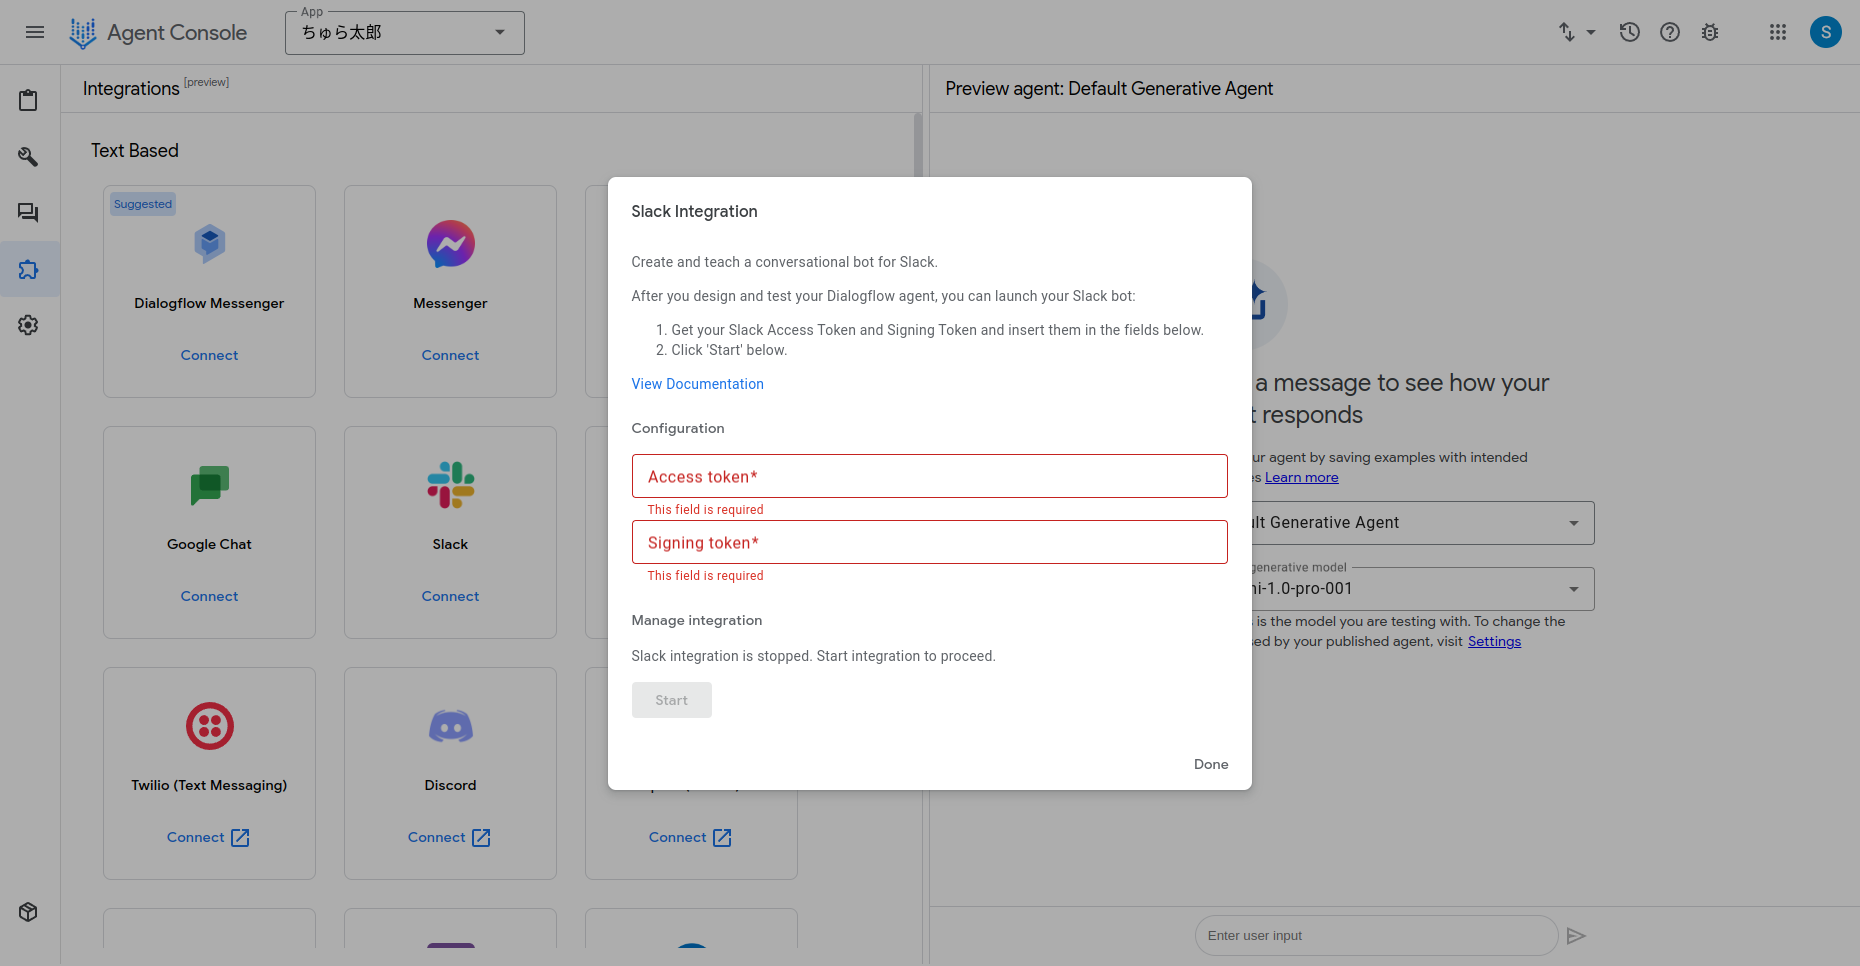Click the Integrations page title

pyautogui.click(x=131, y=89)
